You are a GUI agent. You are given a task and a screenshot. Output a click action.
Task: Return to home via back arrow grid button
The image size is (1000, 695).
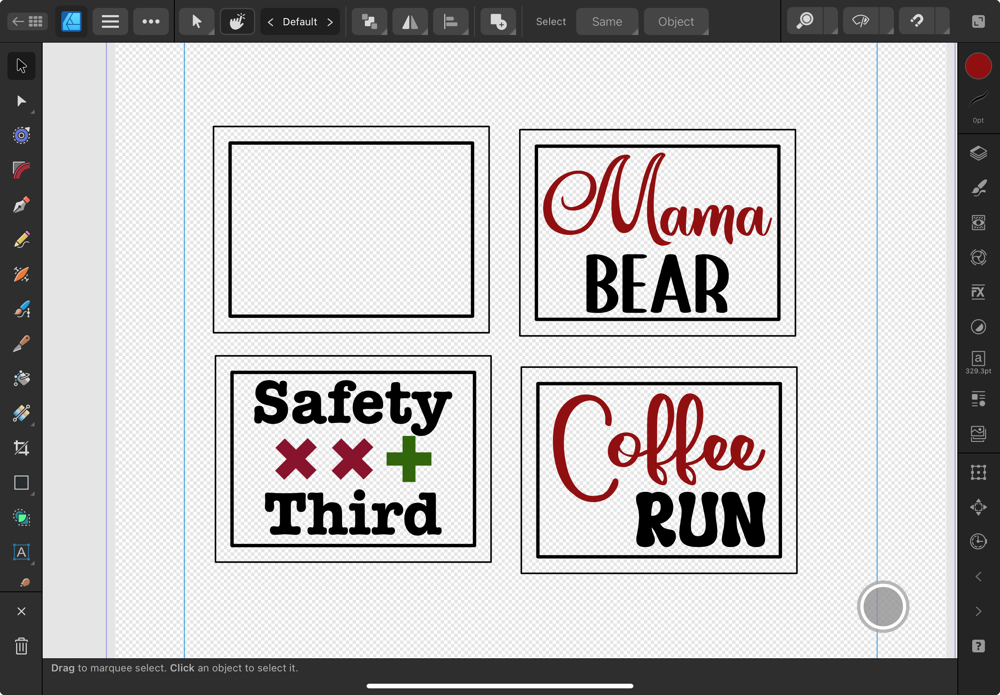(27, 22)
